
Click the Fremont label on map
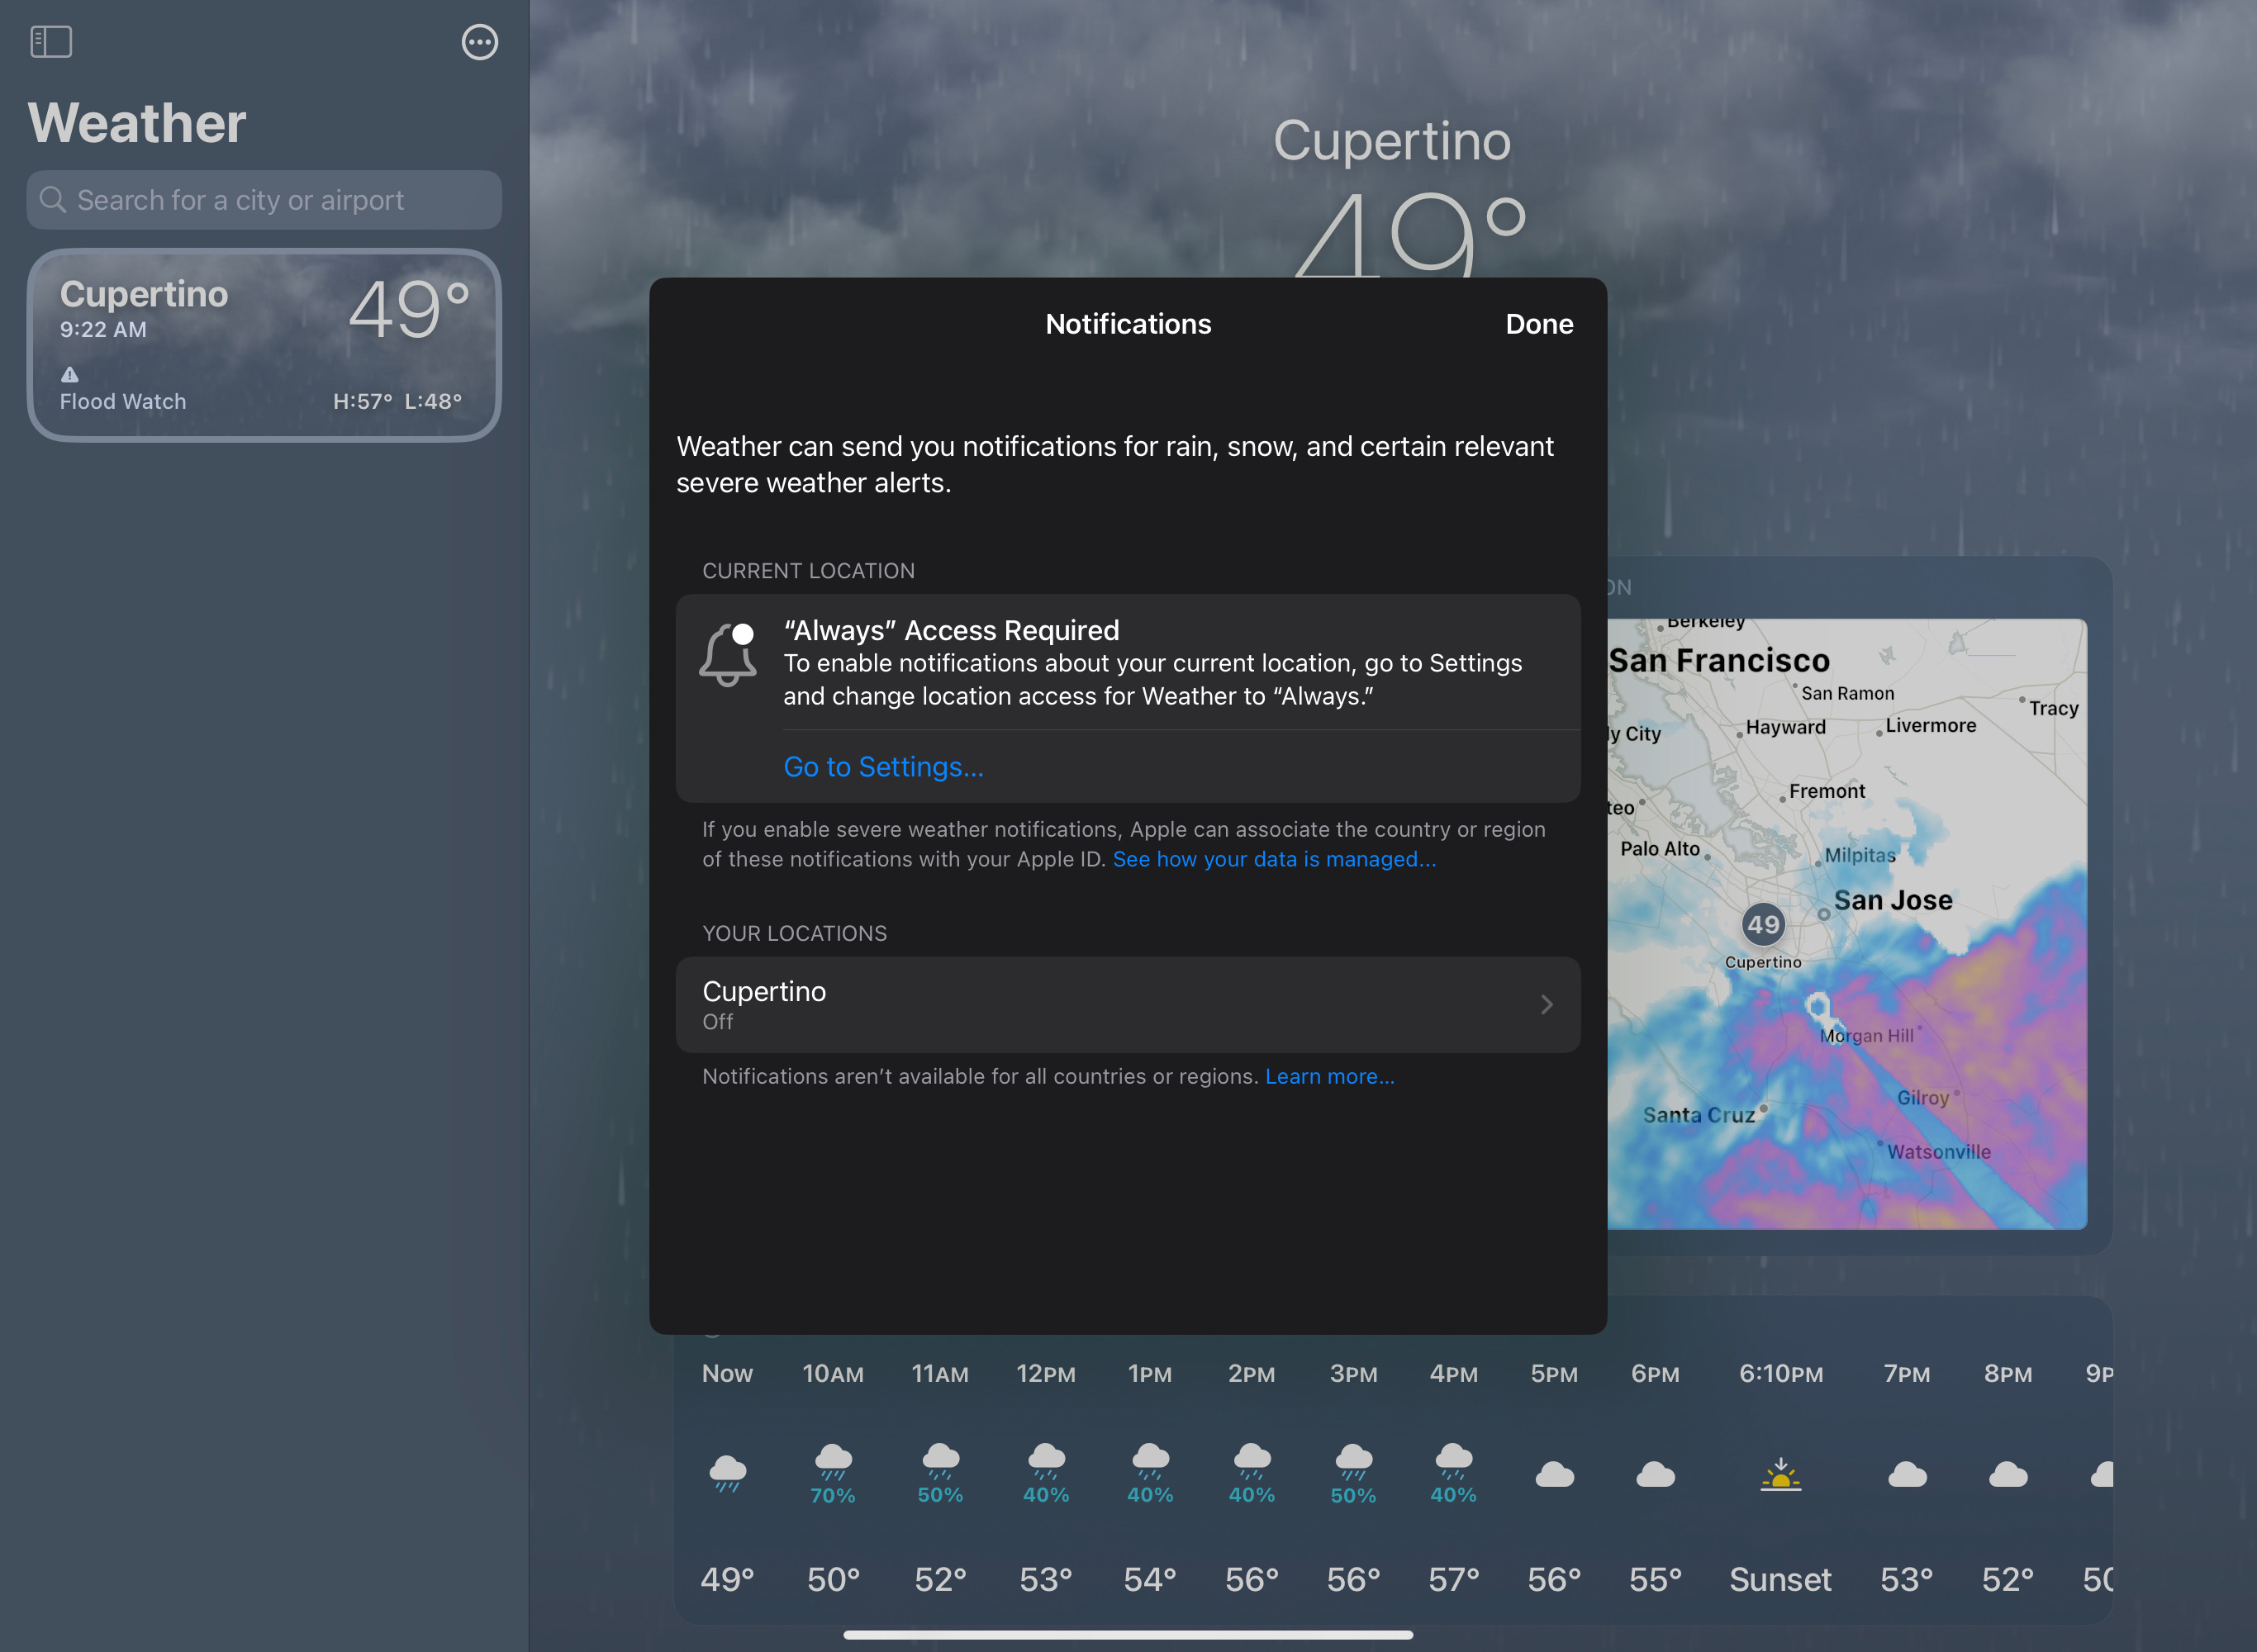[x=1827, y=791]
